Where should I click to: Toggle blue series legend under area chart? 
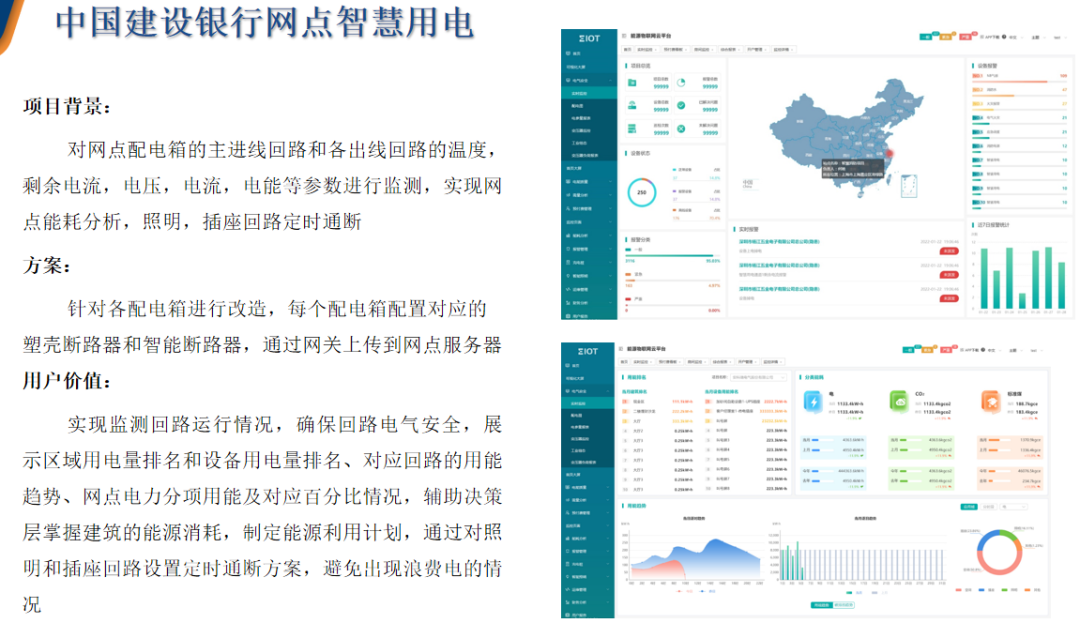pyautogui.click(x=707, y=591)
